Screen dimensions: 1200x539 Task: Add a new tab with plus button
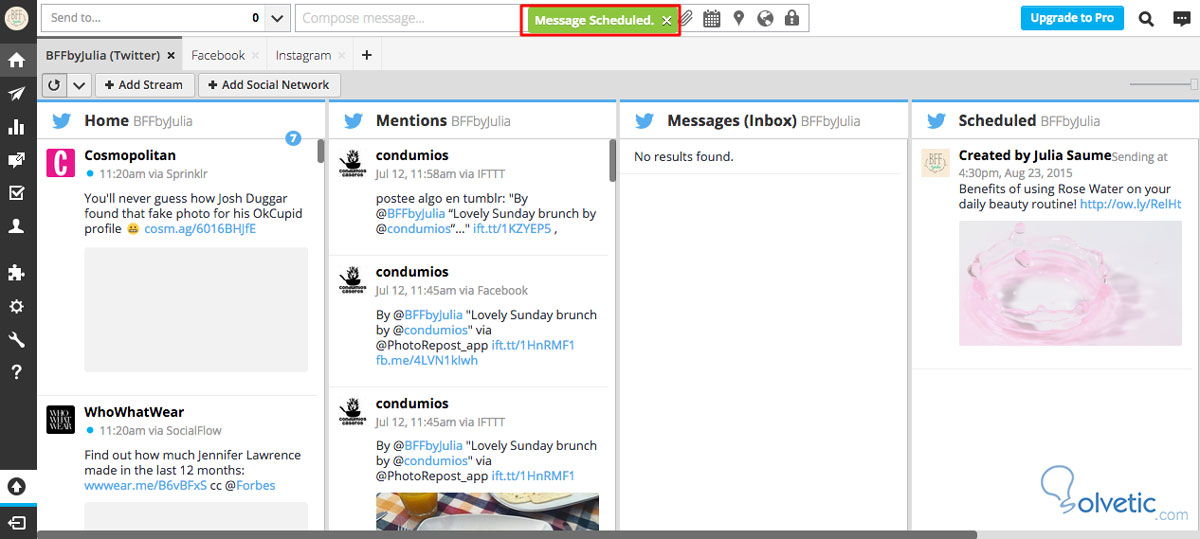click(366, 55)
